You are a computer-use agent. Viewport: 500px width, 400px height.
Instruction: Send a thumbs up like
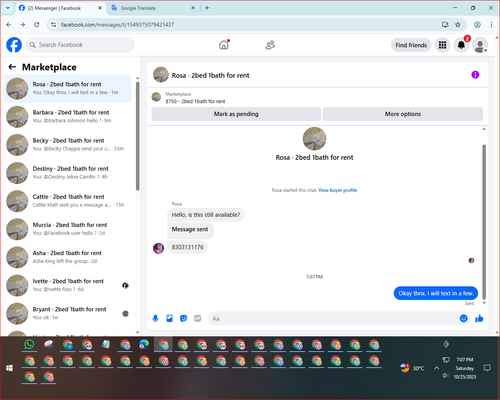[479, 318]
